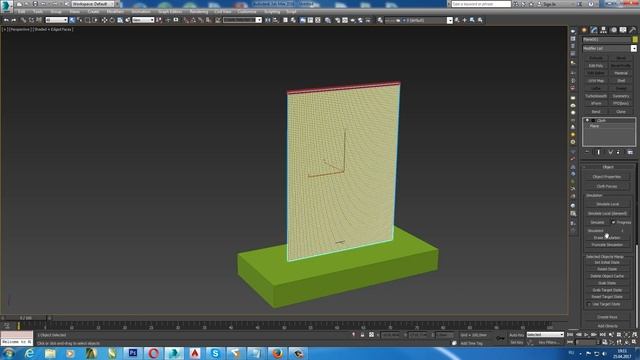Go to the start frame
The width and height of the screenshot is (640, 360).
click(571, 335)
